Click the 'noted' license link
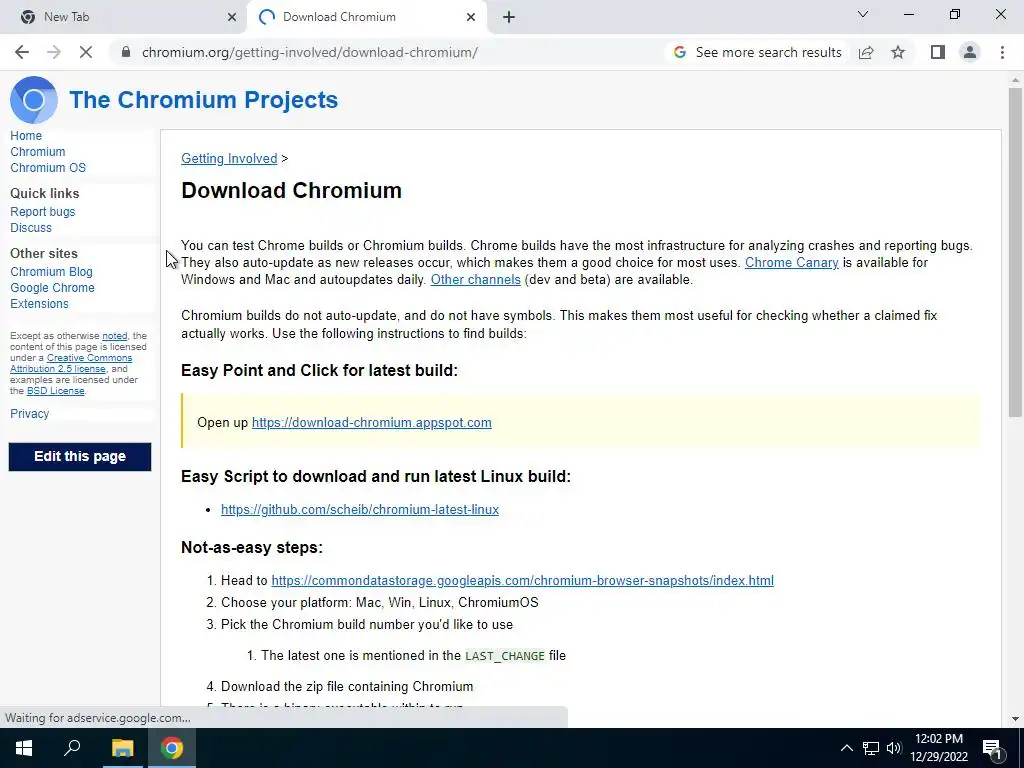Viewport: 1024px width, 768px height. point(114,336)
